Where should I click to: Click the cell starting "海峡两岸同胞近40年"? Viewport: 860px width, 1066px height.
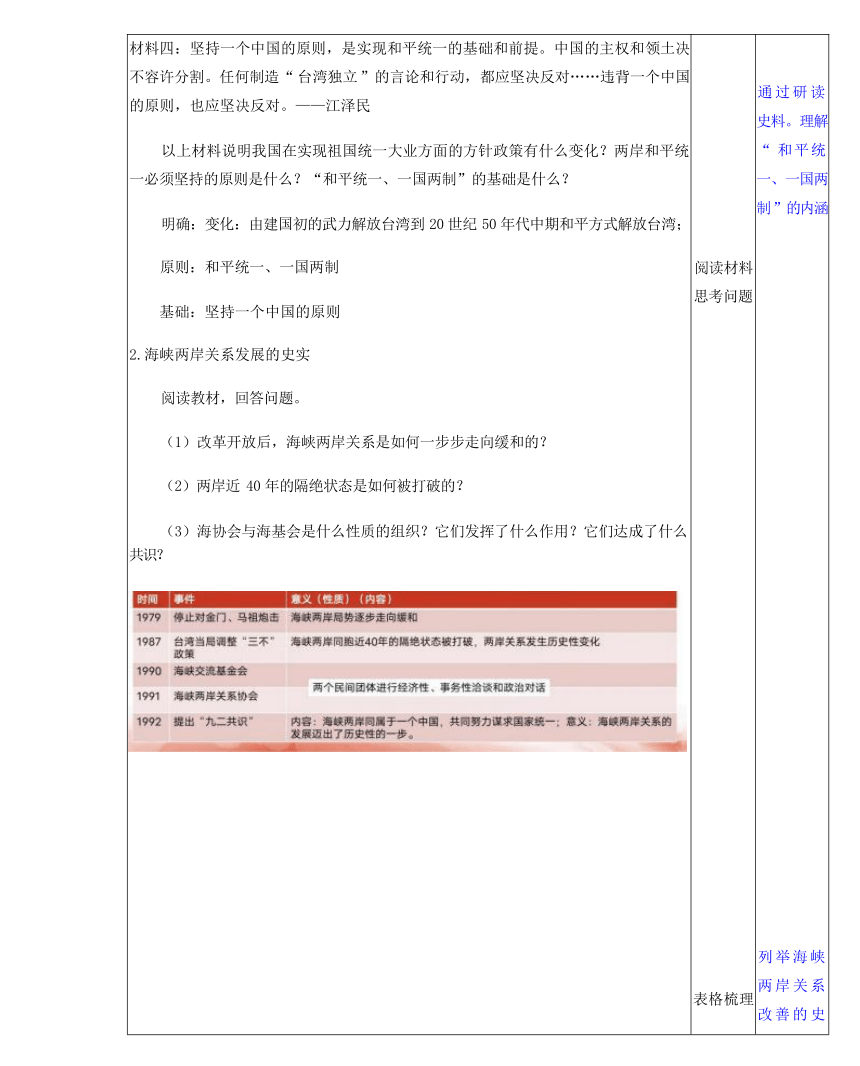(445, 641)
